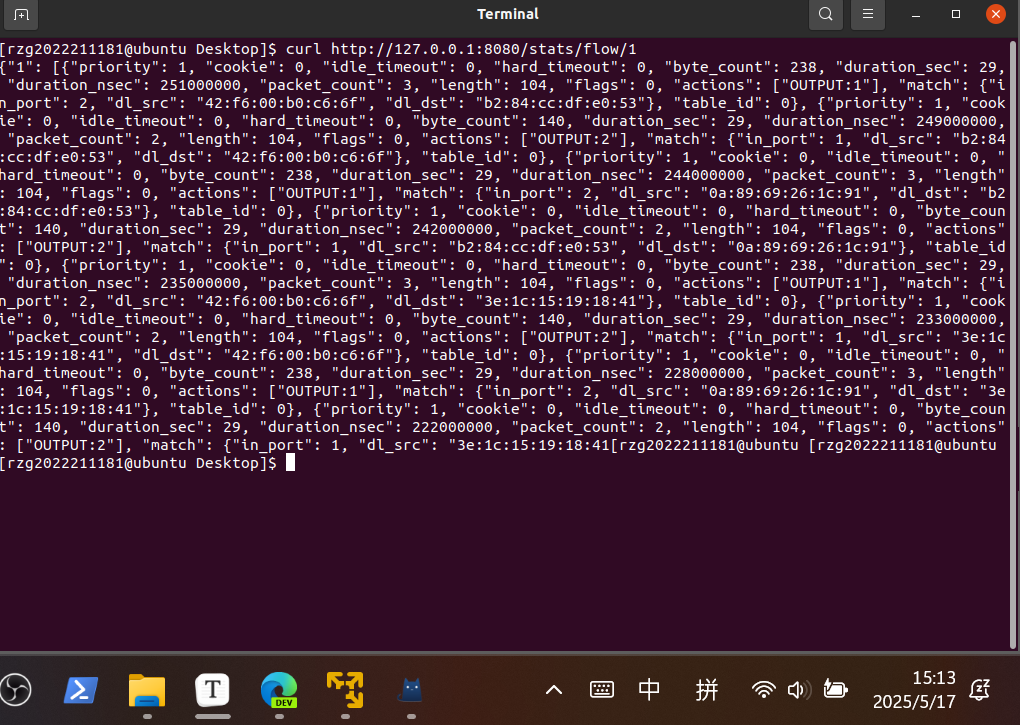Click the black cat app icon
Image resolution: width=1020 pixels, height=725 pixels.
pos(410,689)
